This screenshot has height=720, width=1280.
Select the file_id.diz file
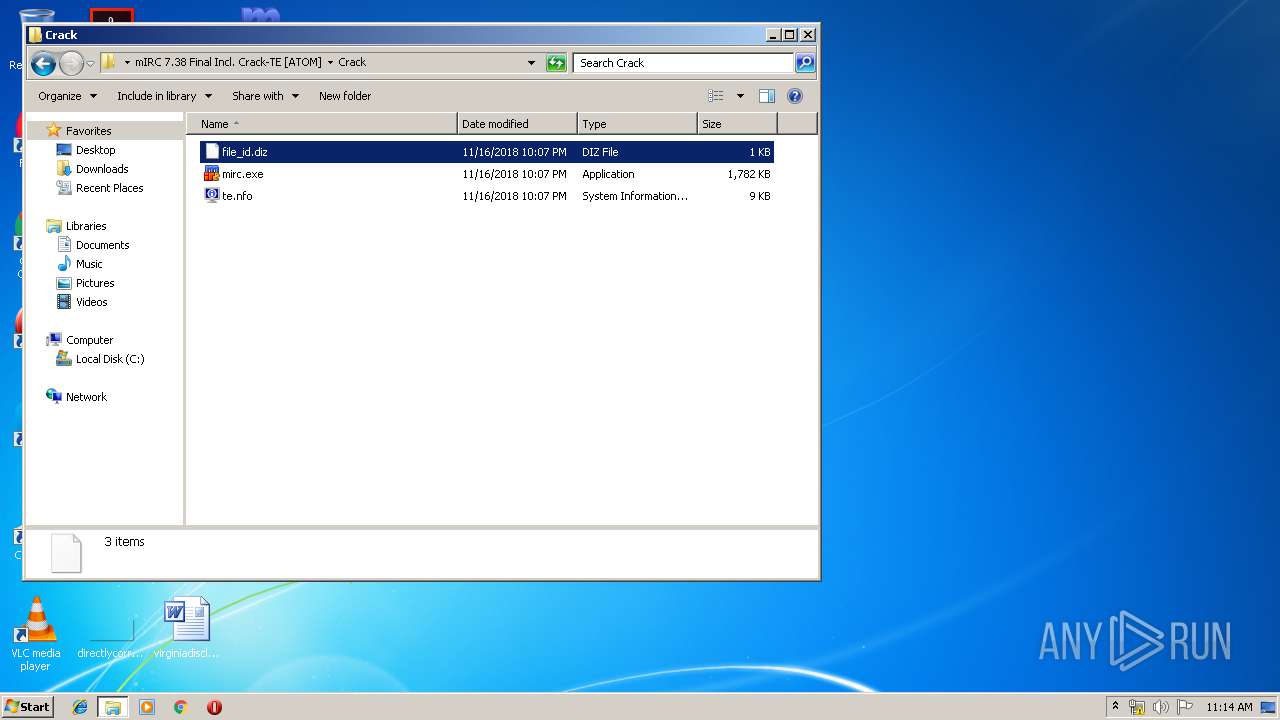pos(487,152)
